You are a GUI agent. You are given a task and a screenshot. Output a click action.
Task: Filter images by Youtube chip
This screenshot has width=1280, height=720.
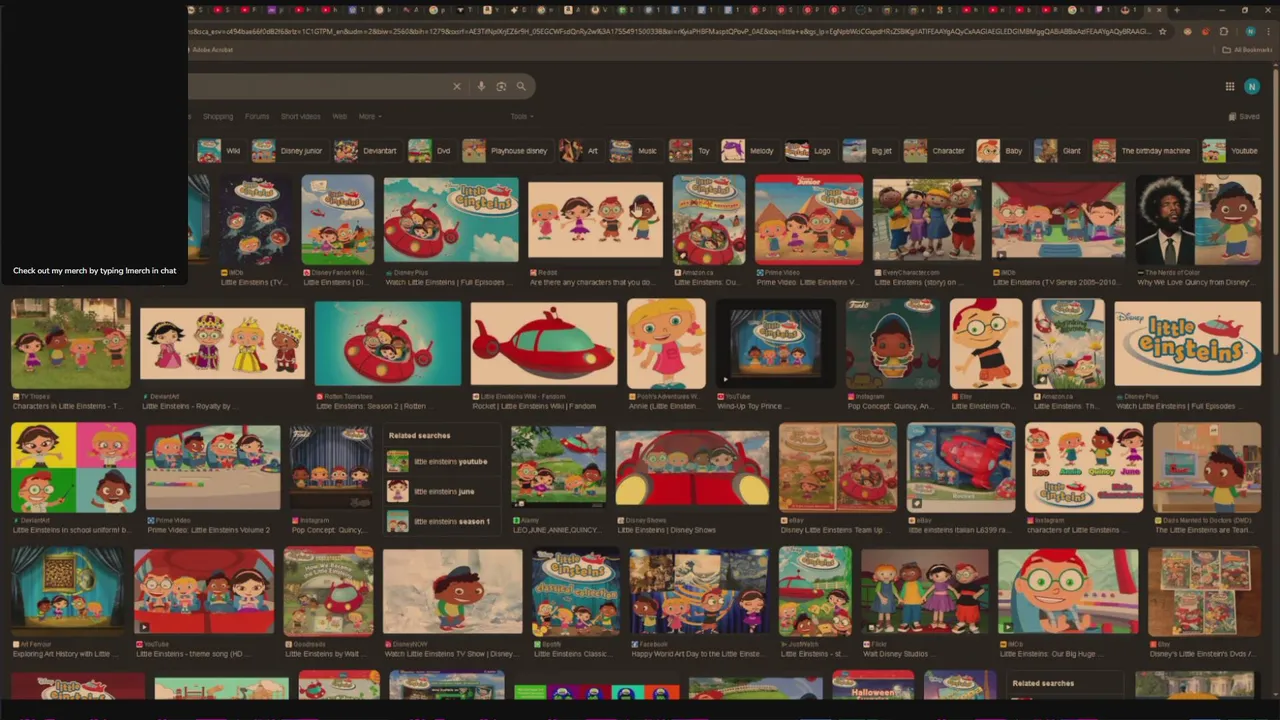point(1231,151)
